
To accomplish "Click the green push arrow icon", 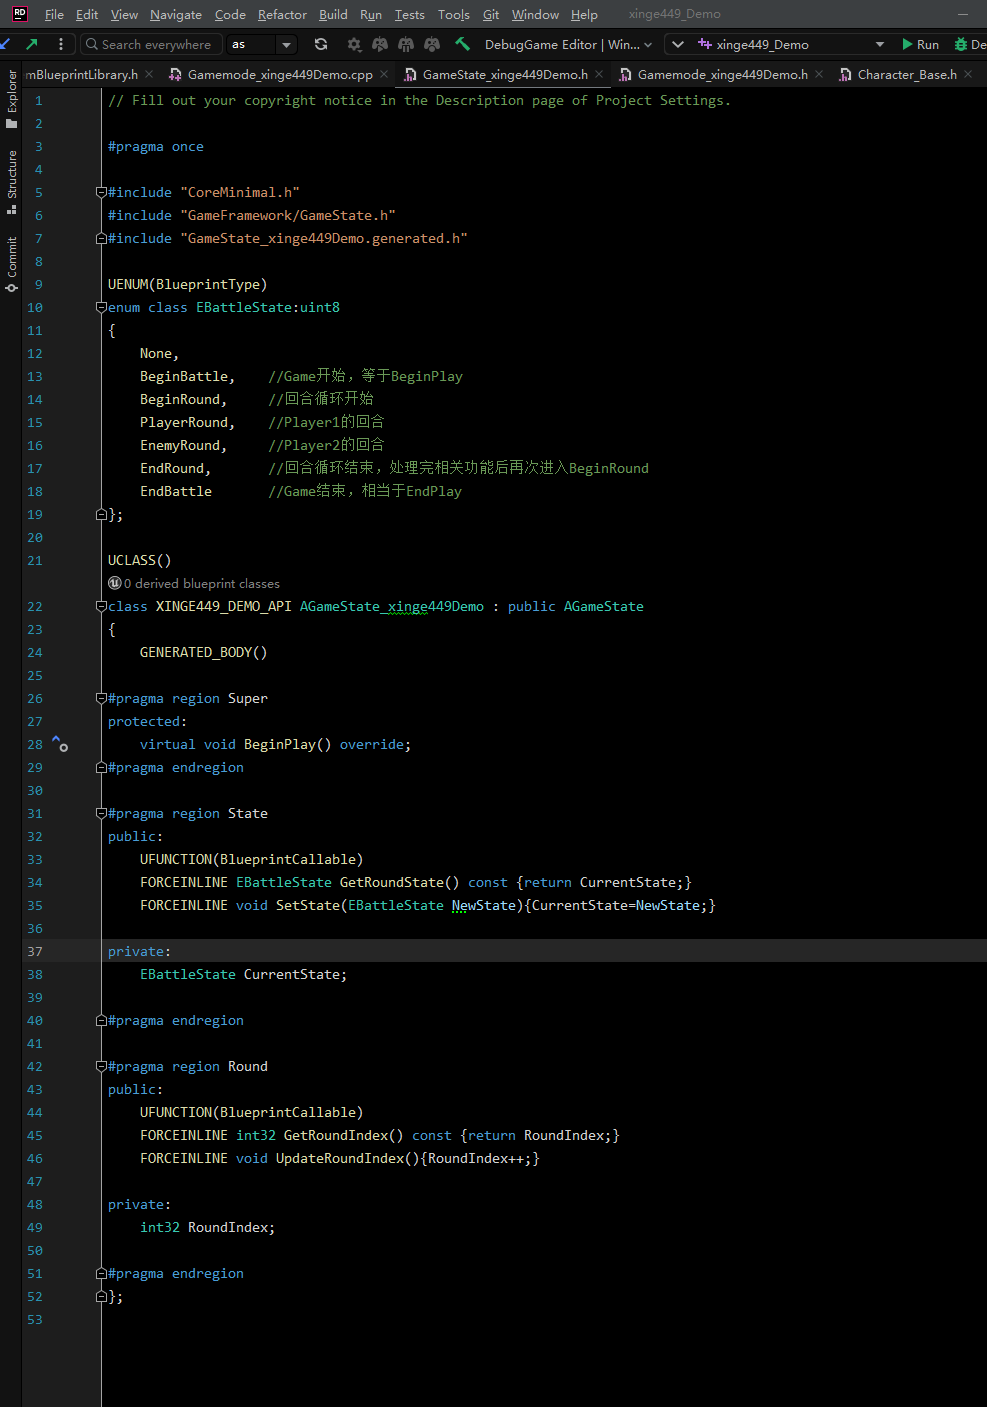I will pos(32,44).
